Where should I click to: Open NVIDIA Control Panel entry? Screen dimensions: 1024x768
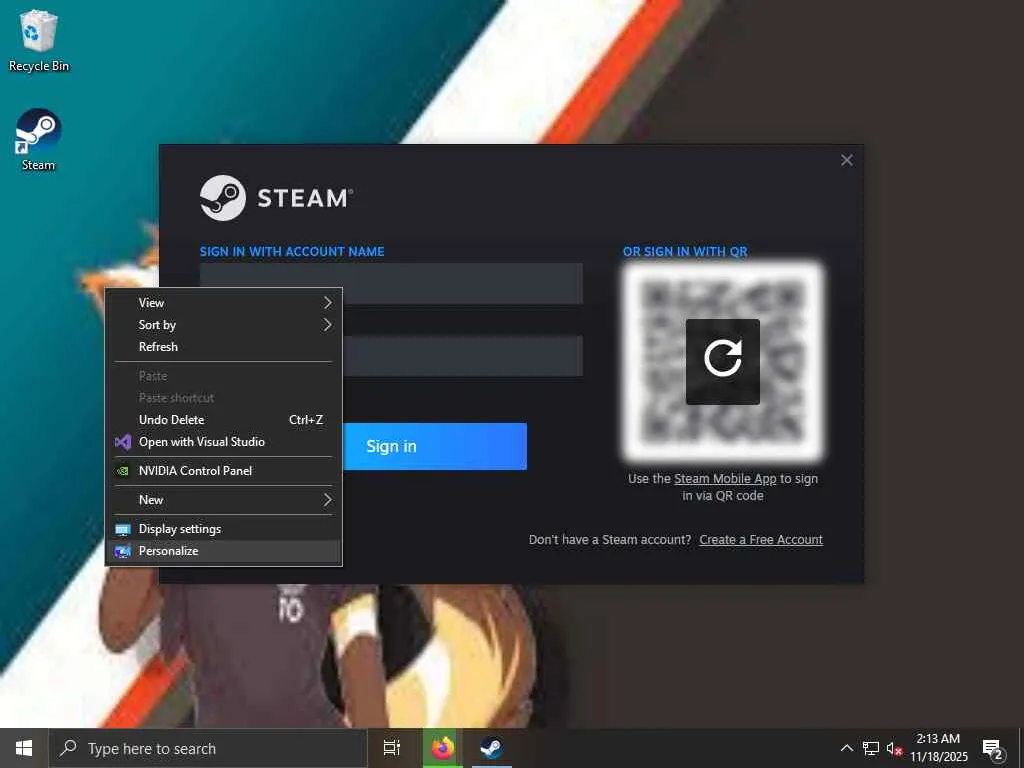pyautogui.click(x=224, y=470)
